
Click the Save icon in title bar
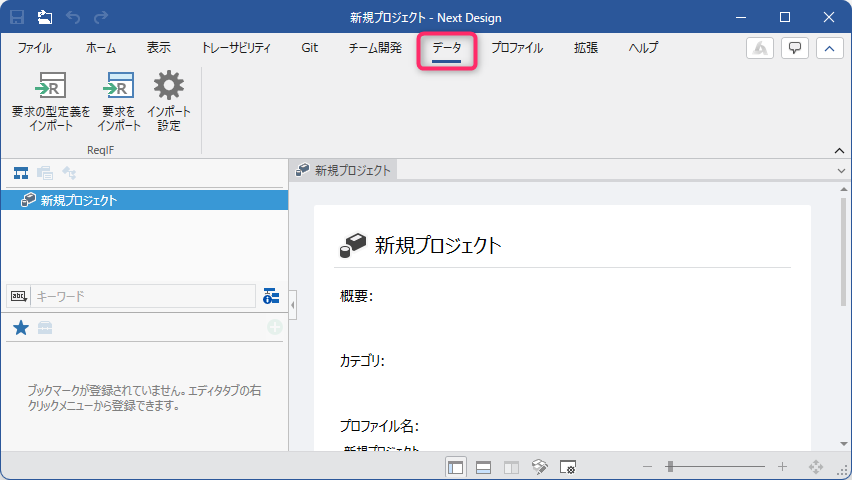[x=17, y=17]
